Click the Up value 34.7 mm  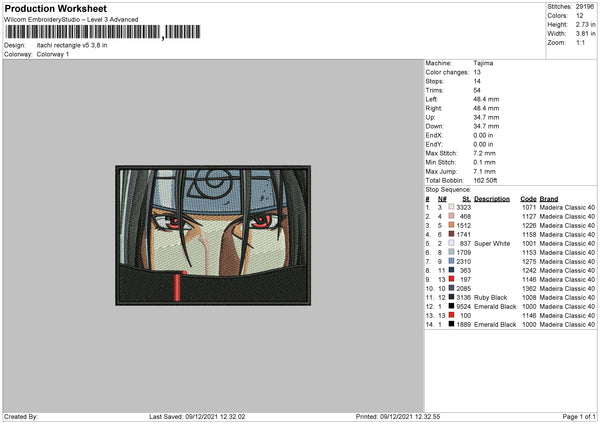click(486, 117)
